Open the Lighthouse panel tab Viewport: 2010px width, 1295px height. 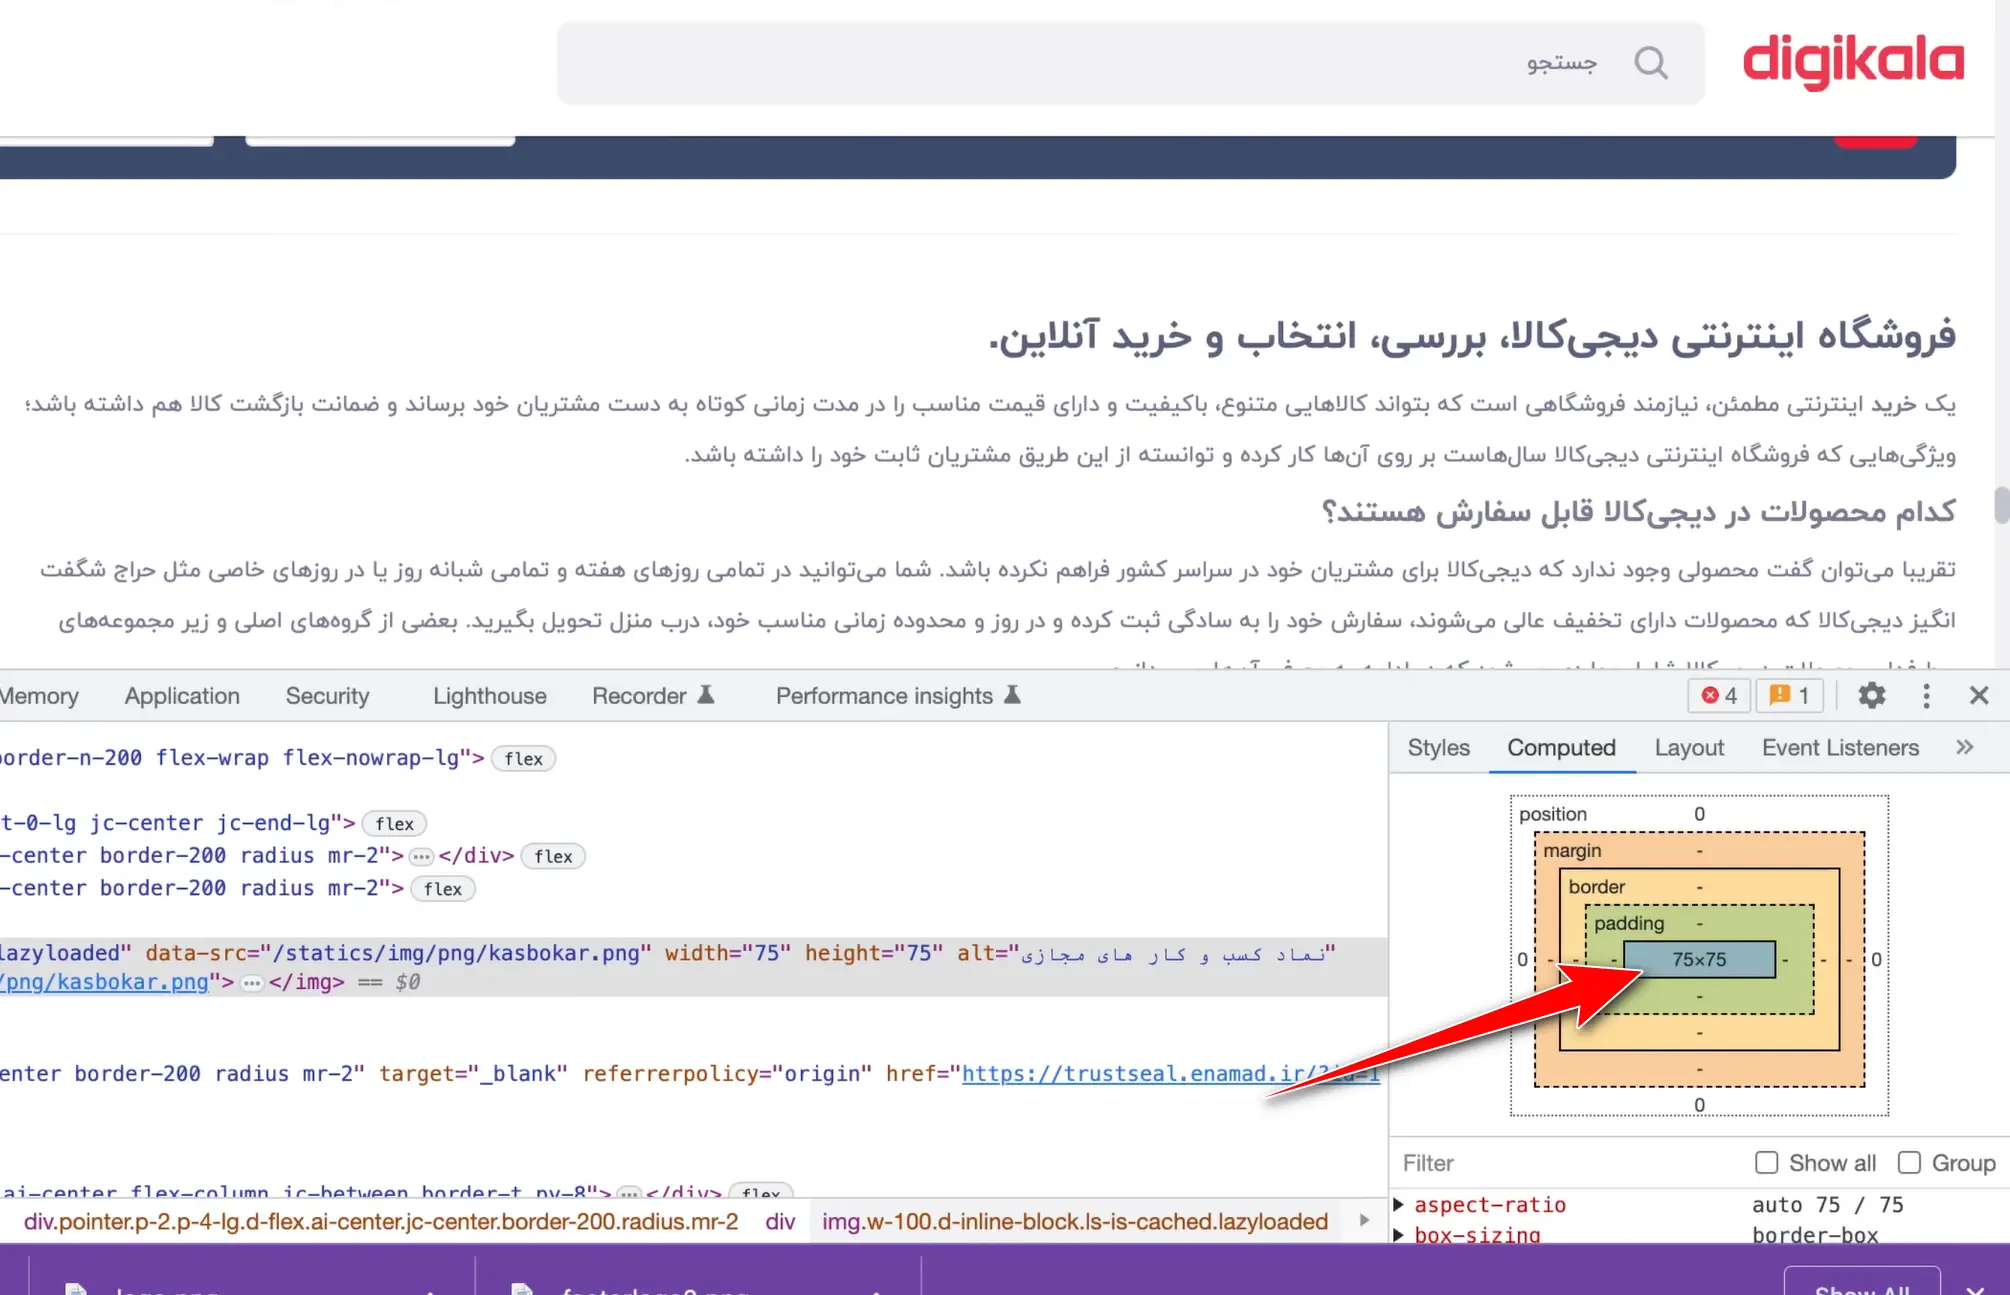tap(489, 696)
